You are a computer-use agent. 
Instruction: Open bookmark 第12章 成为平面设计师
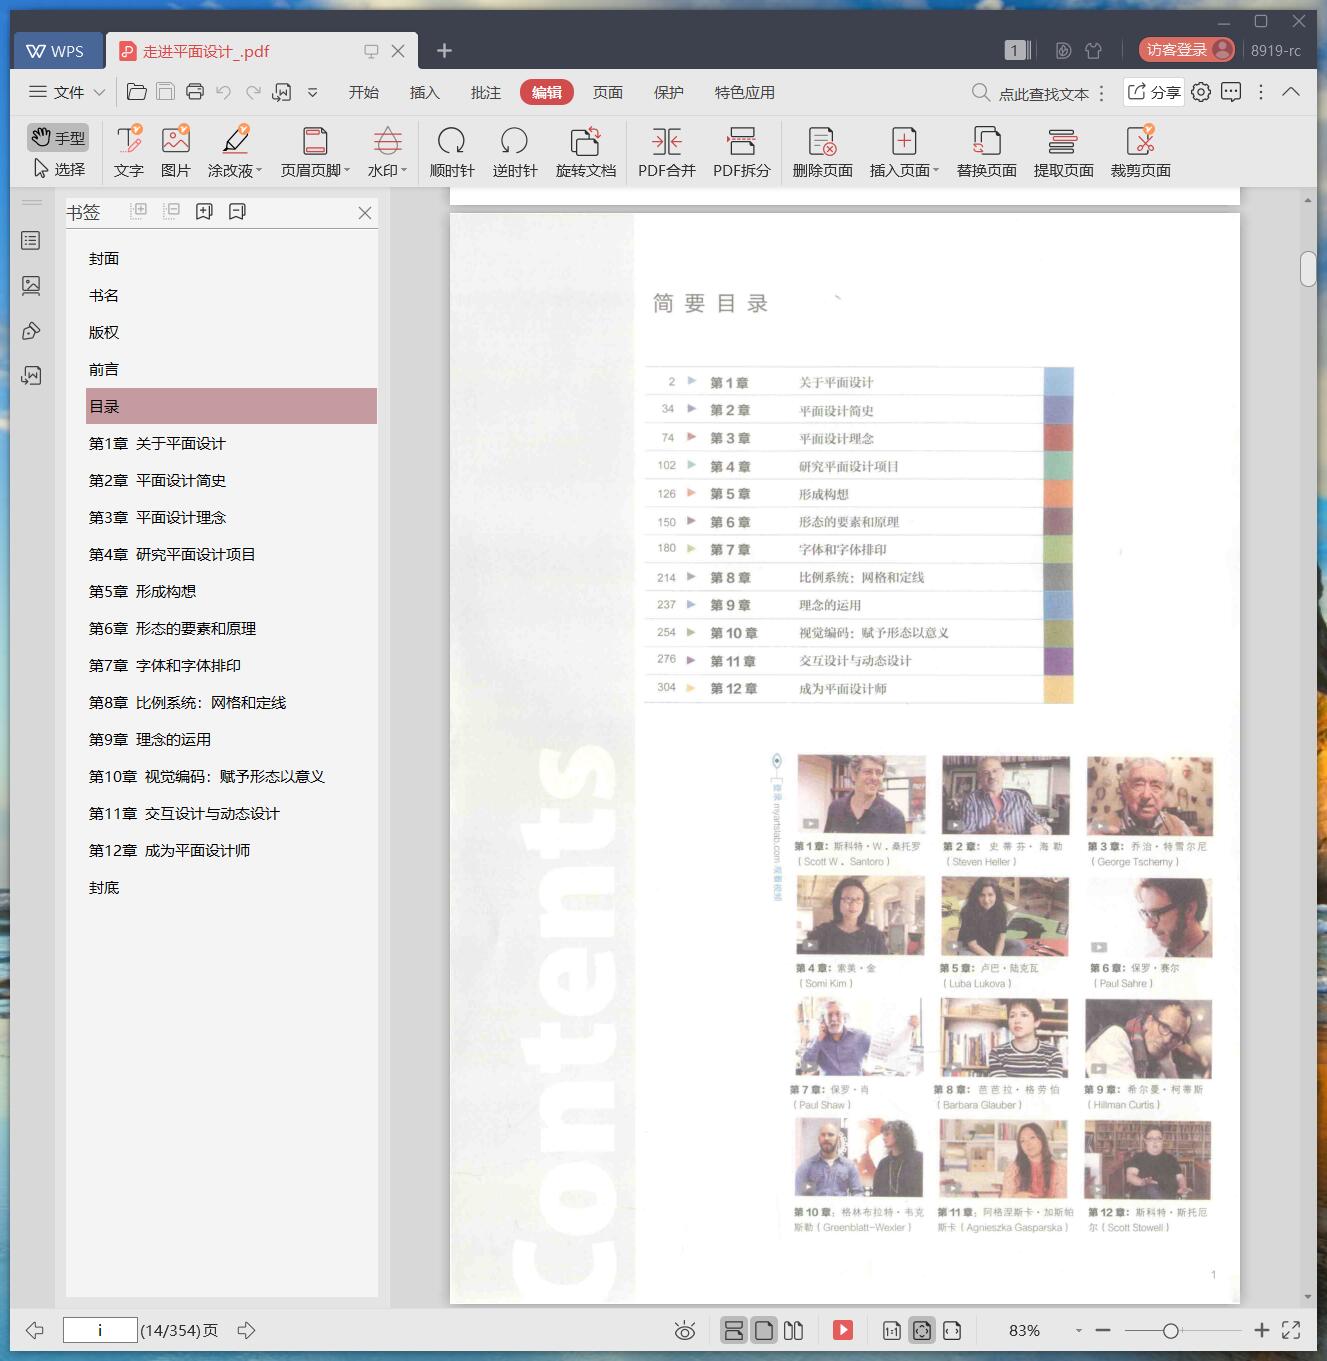pyautogui.click(x=169, y=850)
